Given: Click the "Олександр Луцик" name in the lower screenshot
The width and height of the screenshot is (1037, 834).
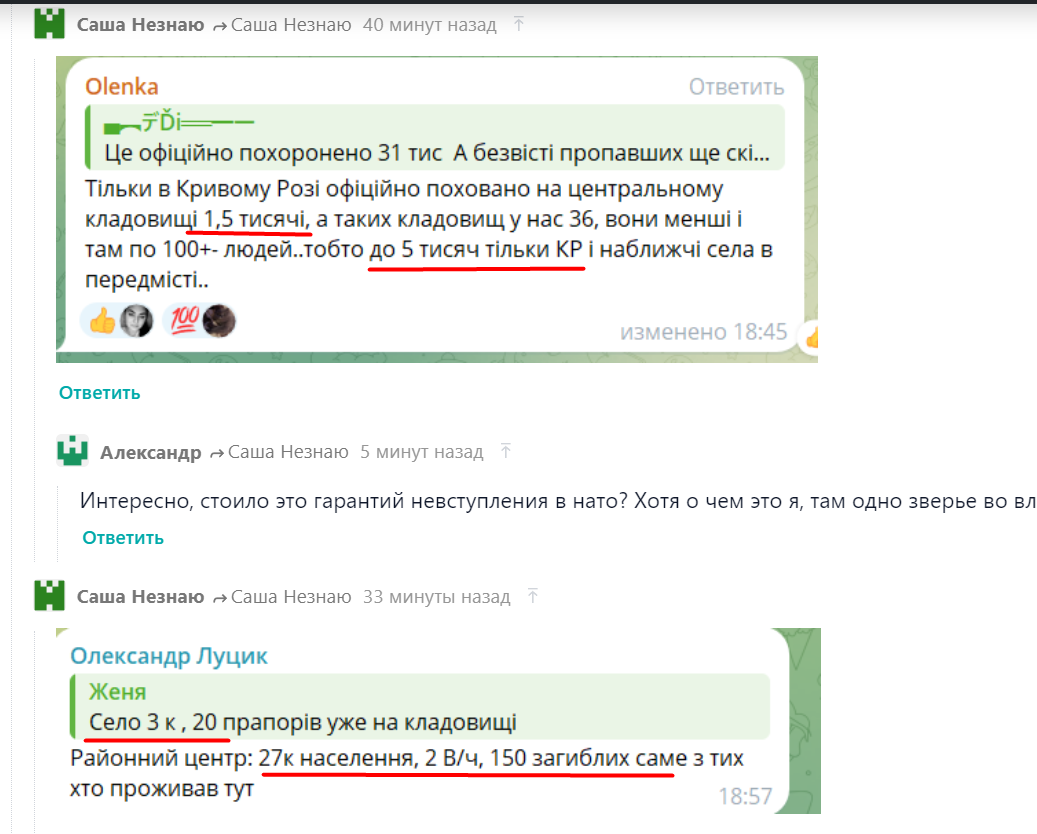Looking at the screenshot, I should click(x=168, y=656).
